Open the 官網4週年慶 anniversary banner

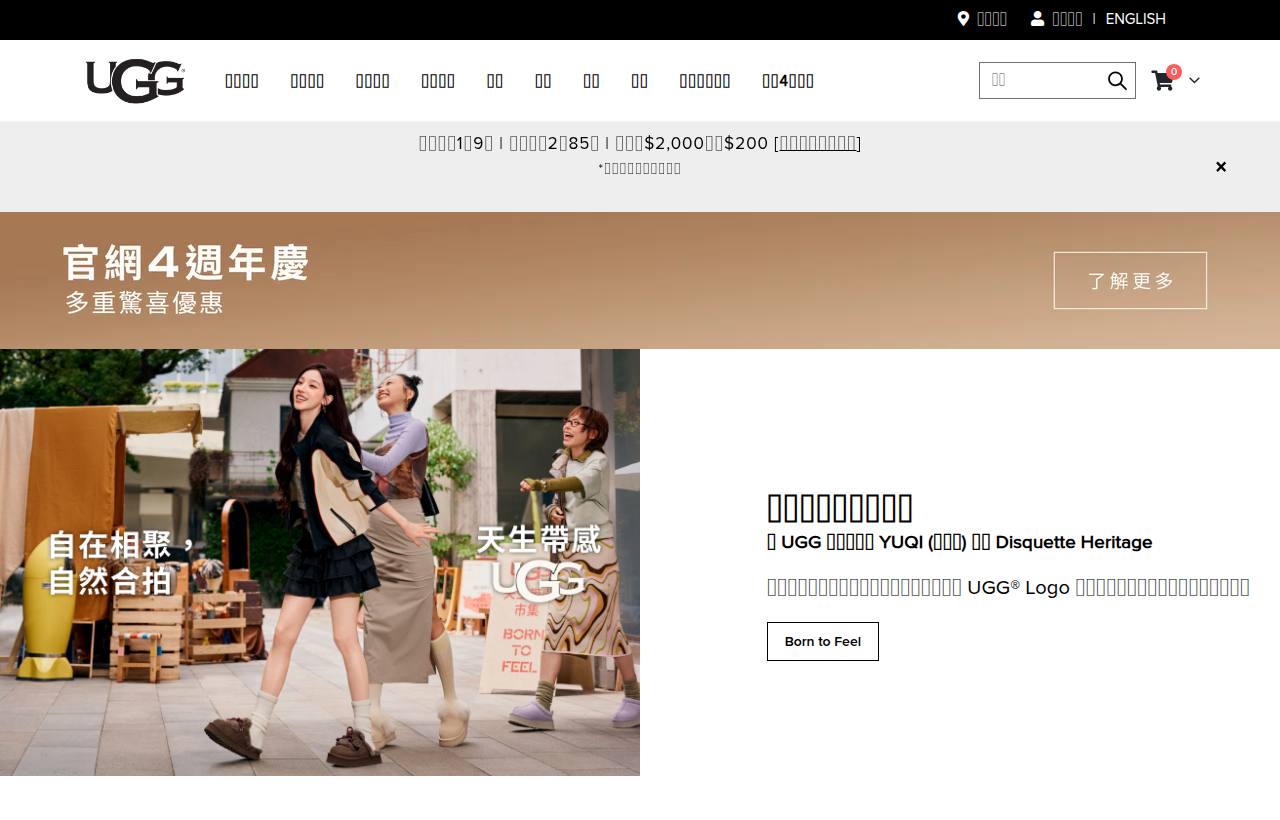[640, 280]
